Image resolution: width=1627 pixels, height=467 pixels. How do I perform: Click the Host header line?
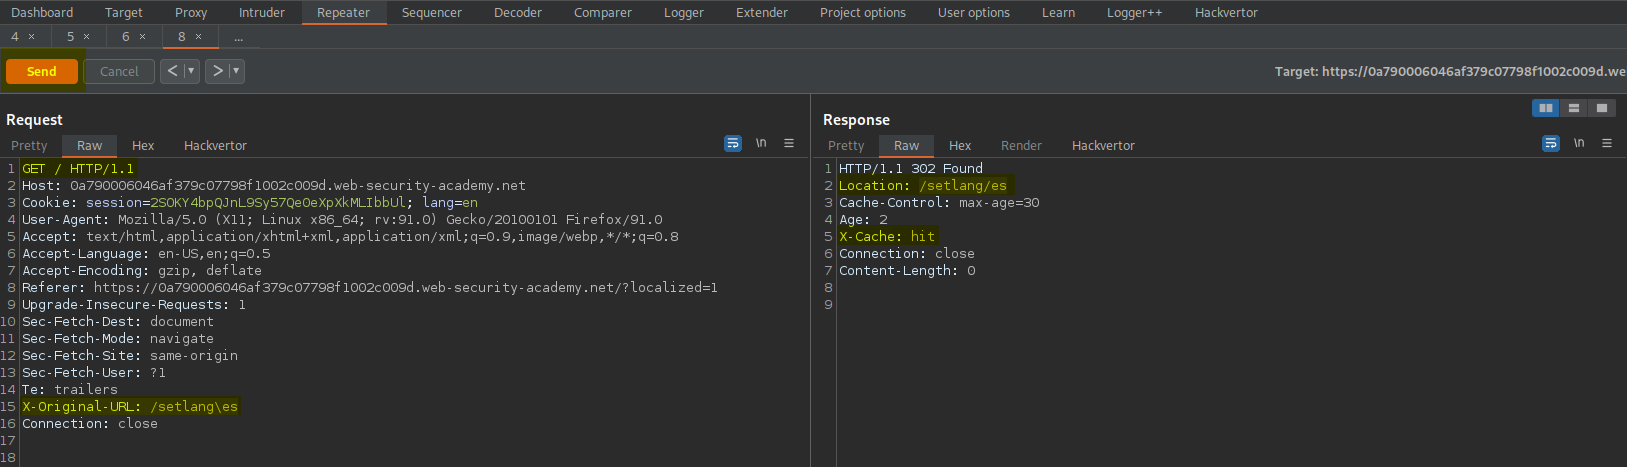pyautogui.click(x=274, y=185)
